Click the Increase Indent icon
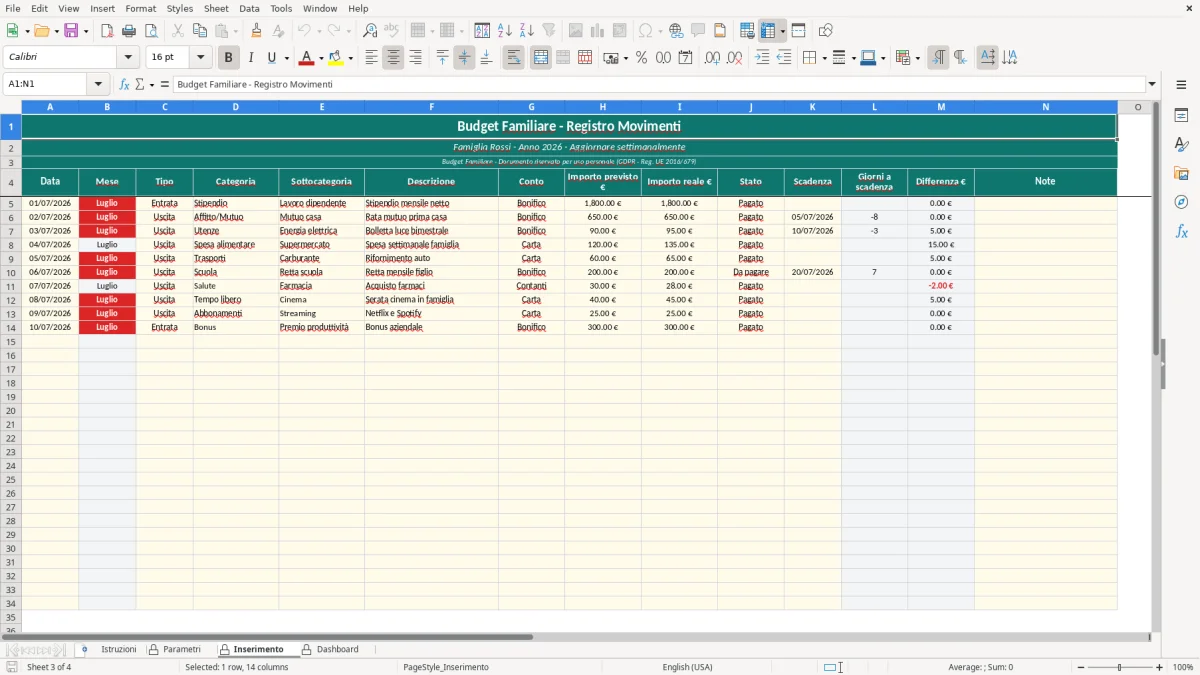 [762, 58]
